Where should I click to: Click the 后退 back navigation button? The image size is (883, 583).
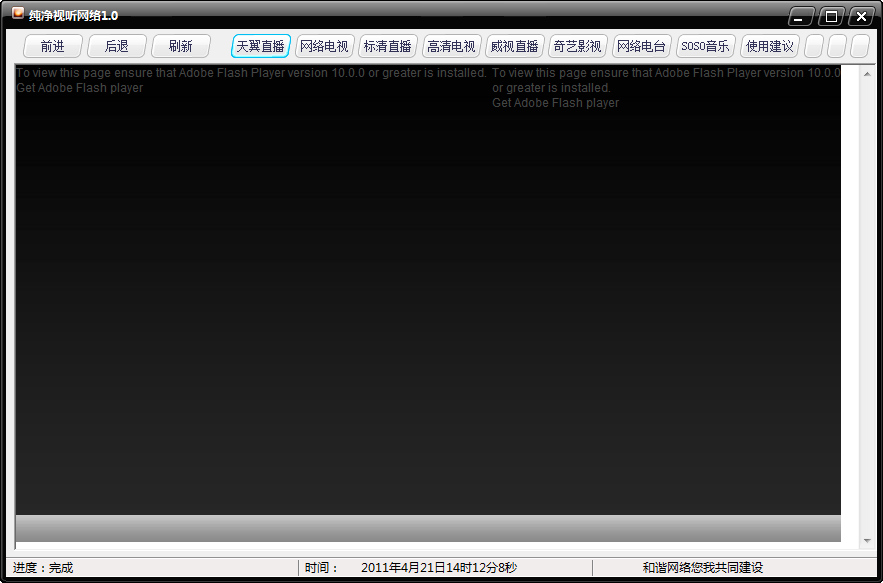[x=116, y=45]
